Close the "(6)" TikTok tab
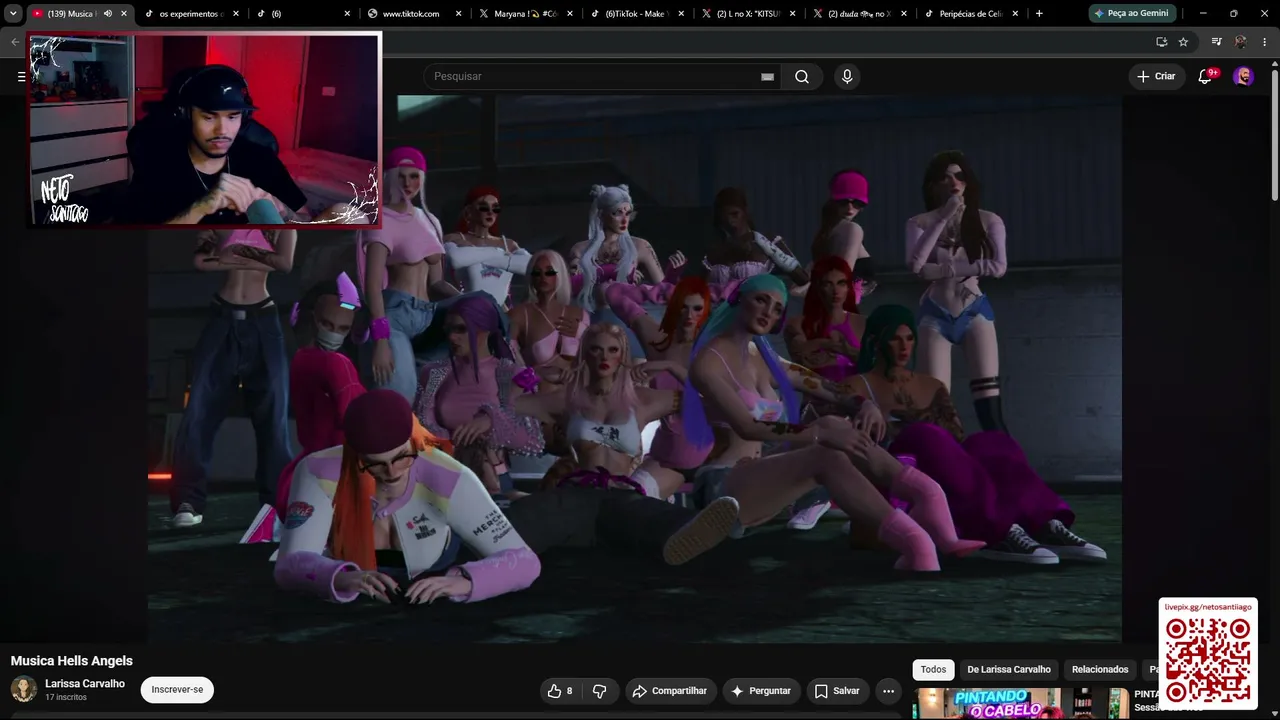The image size is (1280, 720). 347,13
